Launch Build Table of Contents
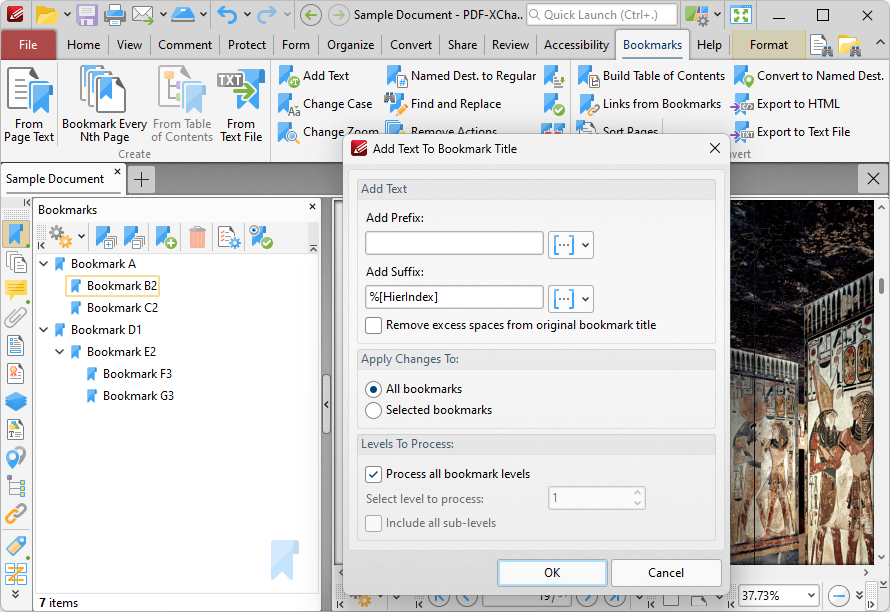Image resolution: width=890 pixels, height=612 pixels. pos(651,76)
